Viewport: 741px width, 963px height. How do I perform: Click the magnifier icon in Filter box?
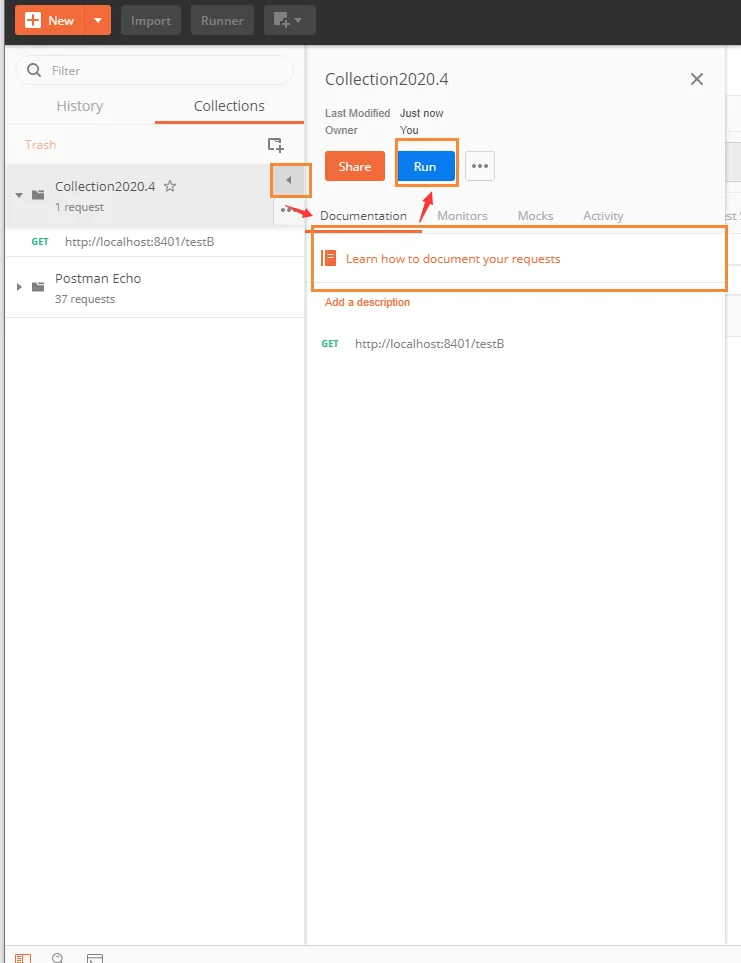click(34, 70)
